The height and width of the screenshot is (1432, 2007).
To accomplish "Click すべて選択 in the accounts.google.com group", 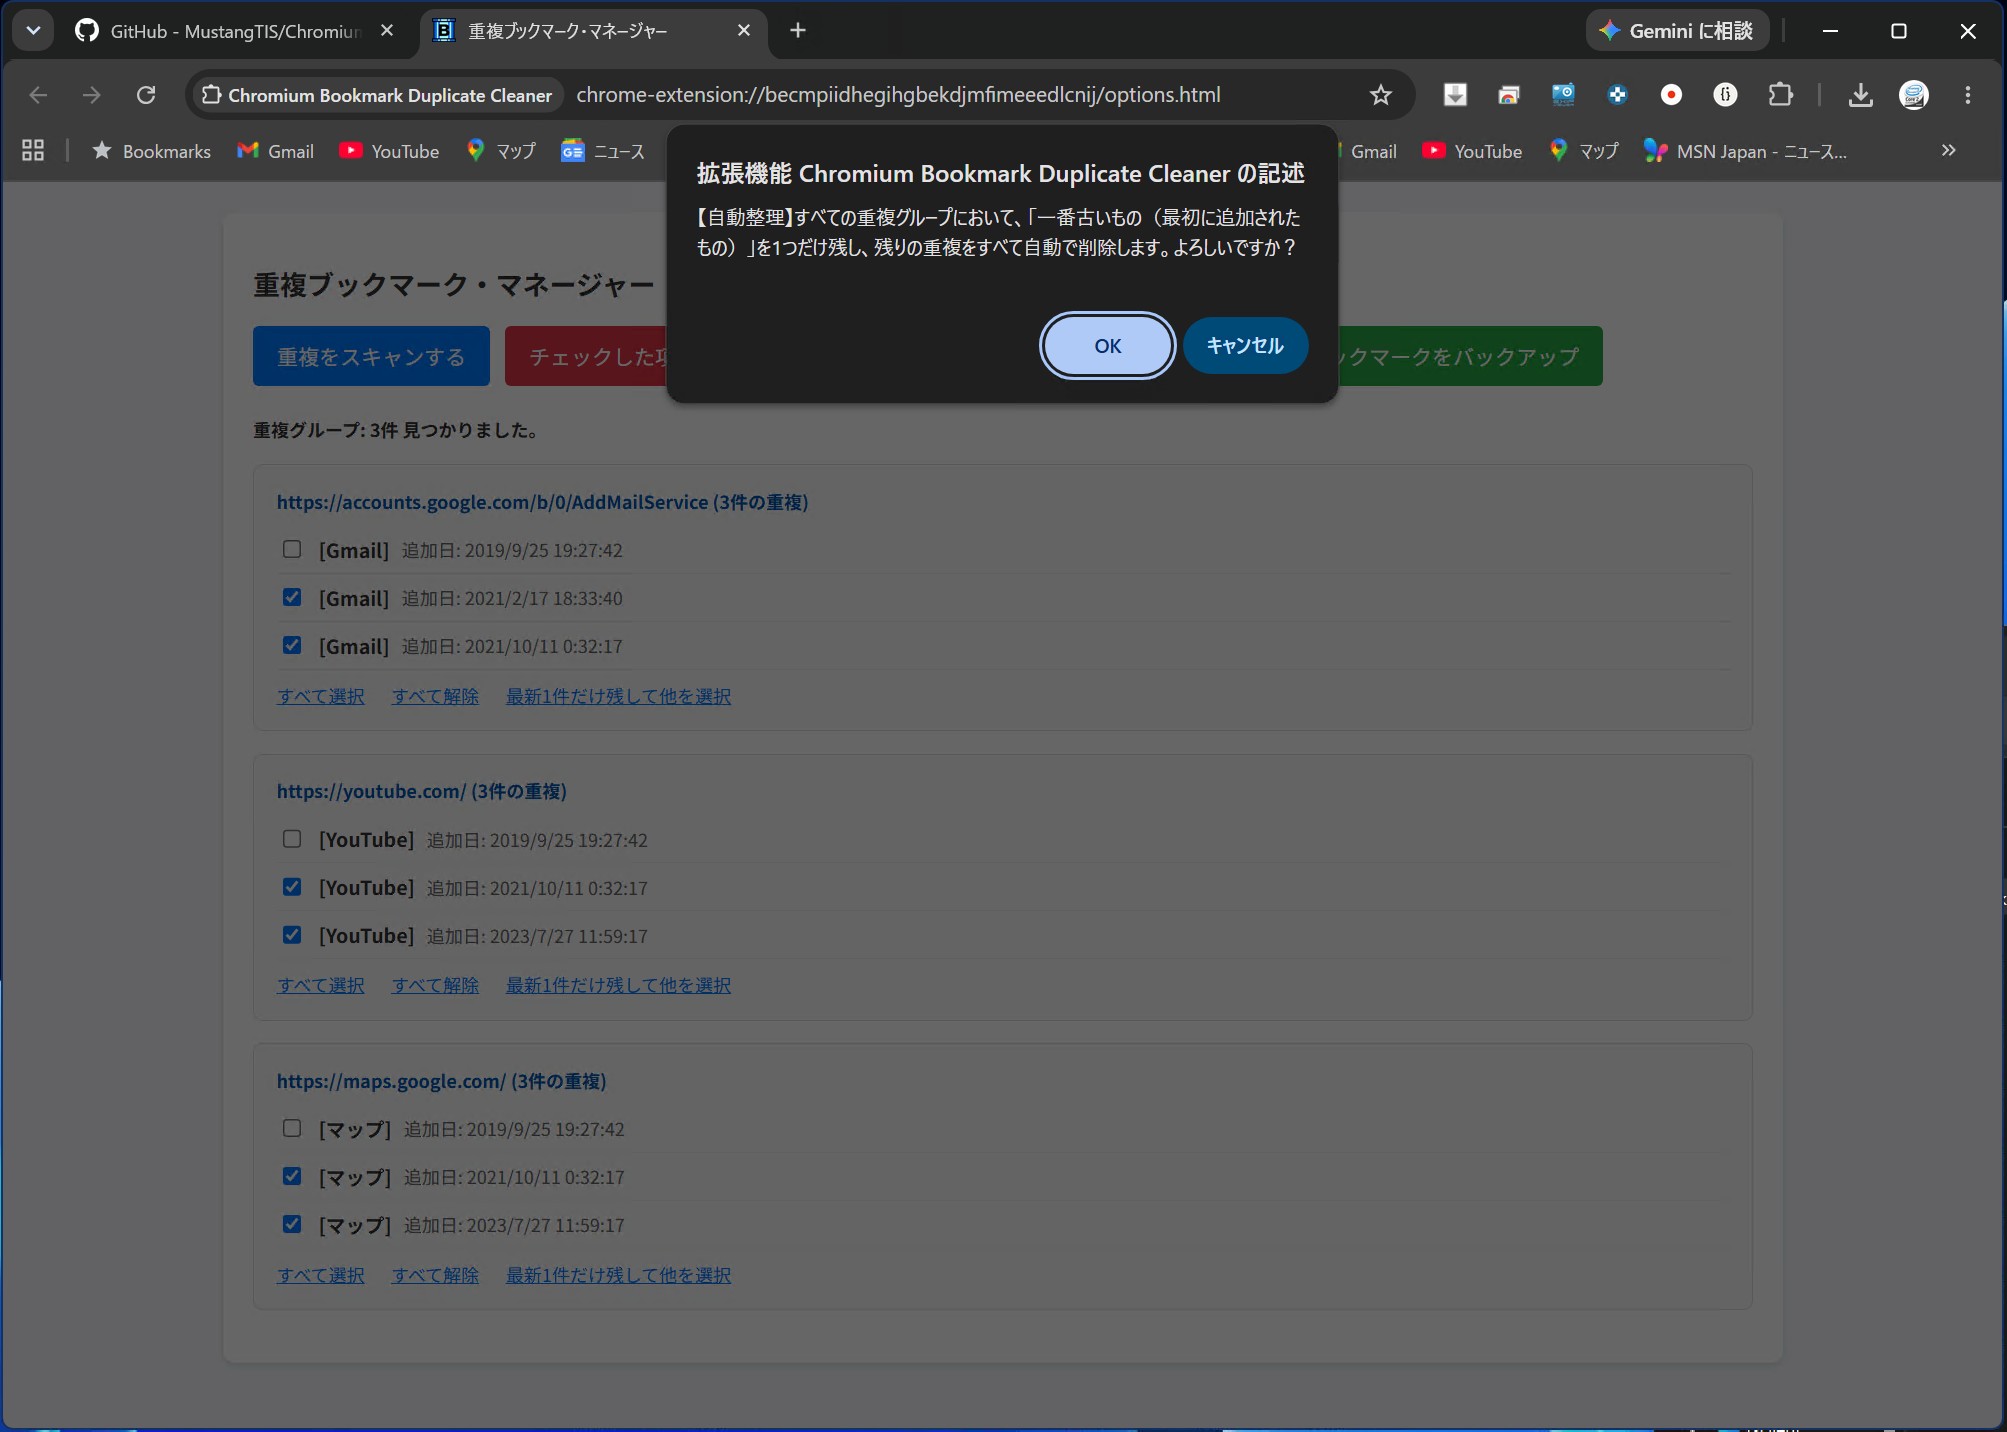I will pos(321,696).
